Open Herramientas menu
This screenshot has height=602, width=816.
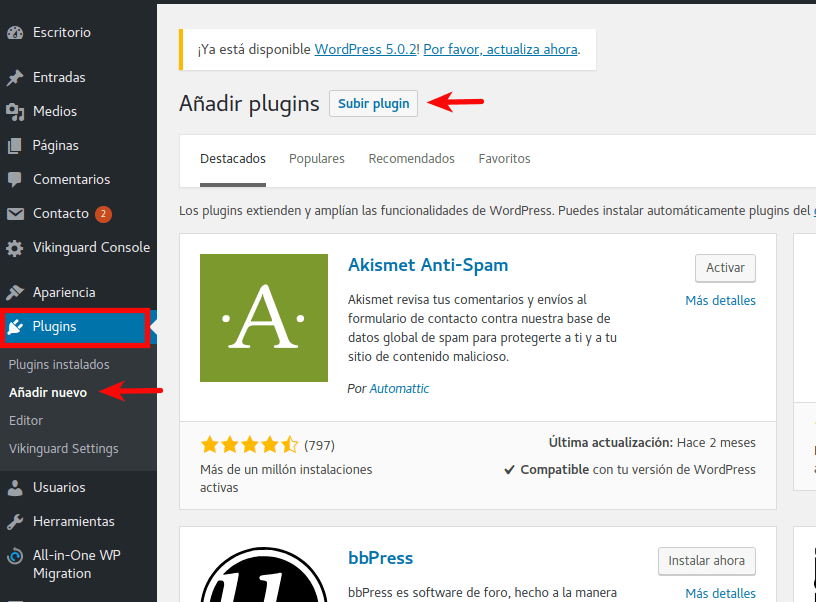point(73,521)
